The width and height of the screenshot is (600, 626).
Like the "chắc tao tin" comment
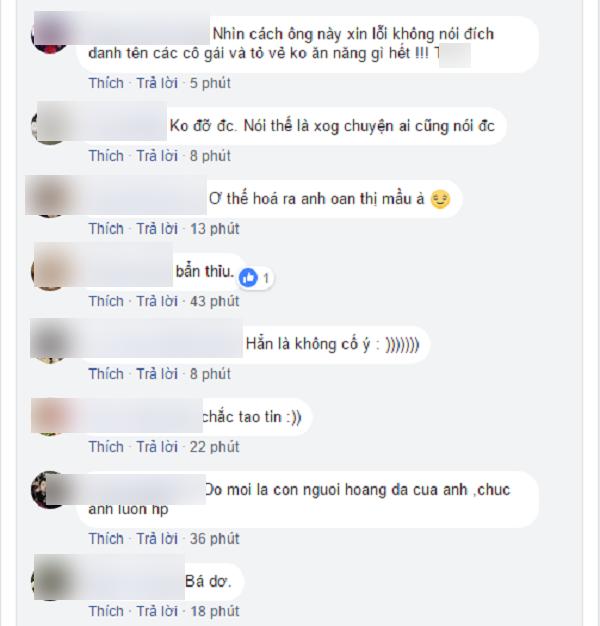tap(106, 447)
